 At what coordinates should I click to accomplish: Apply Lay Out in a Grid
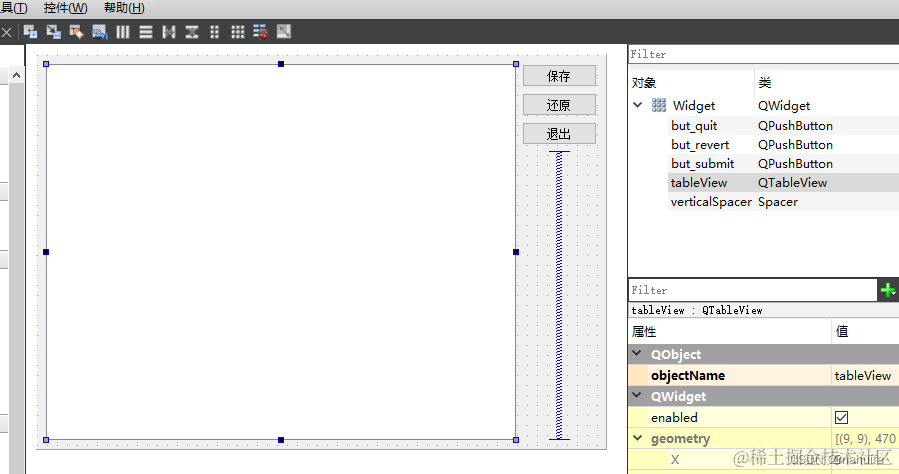point(237,32)
